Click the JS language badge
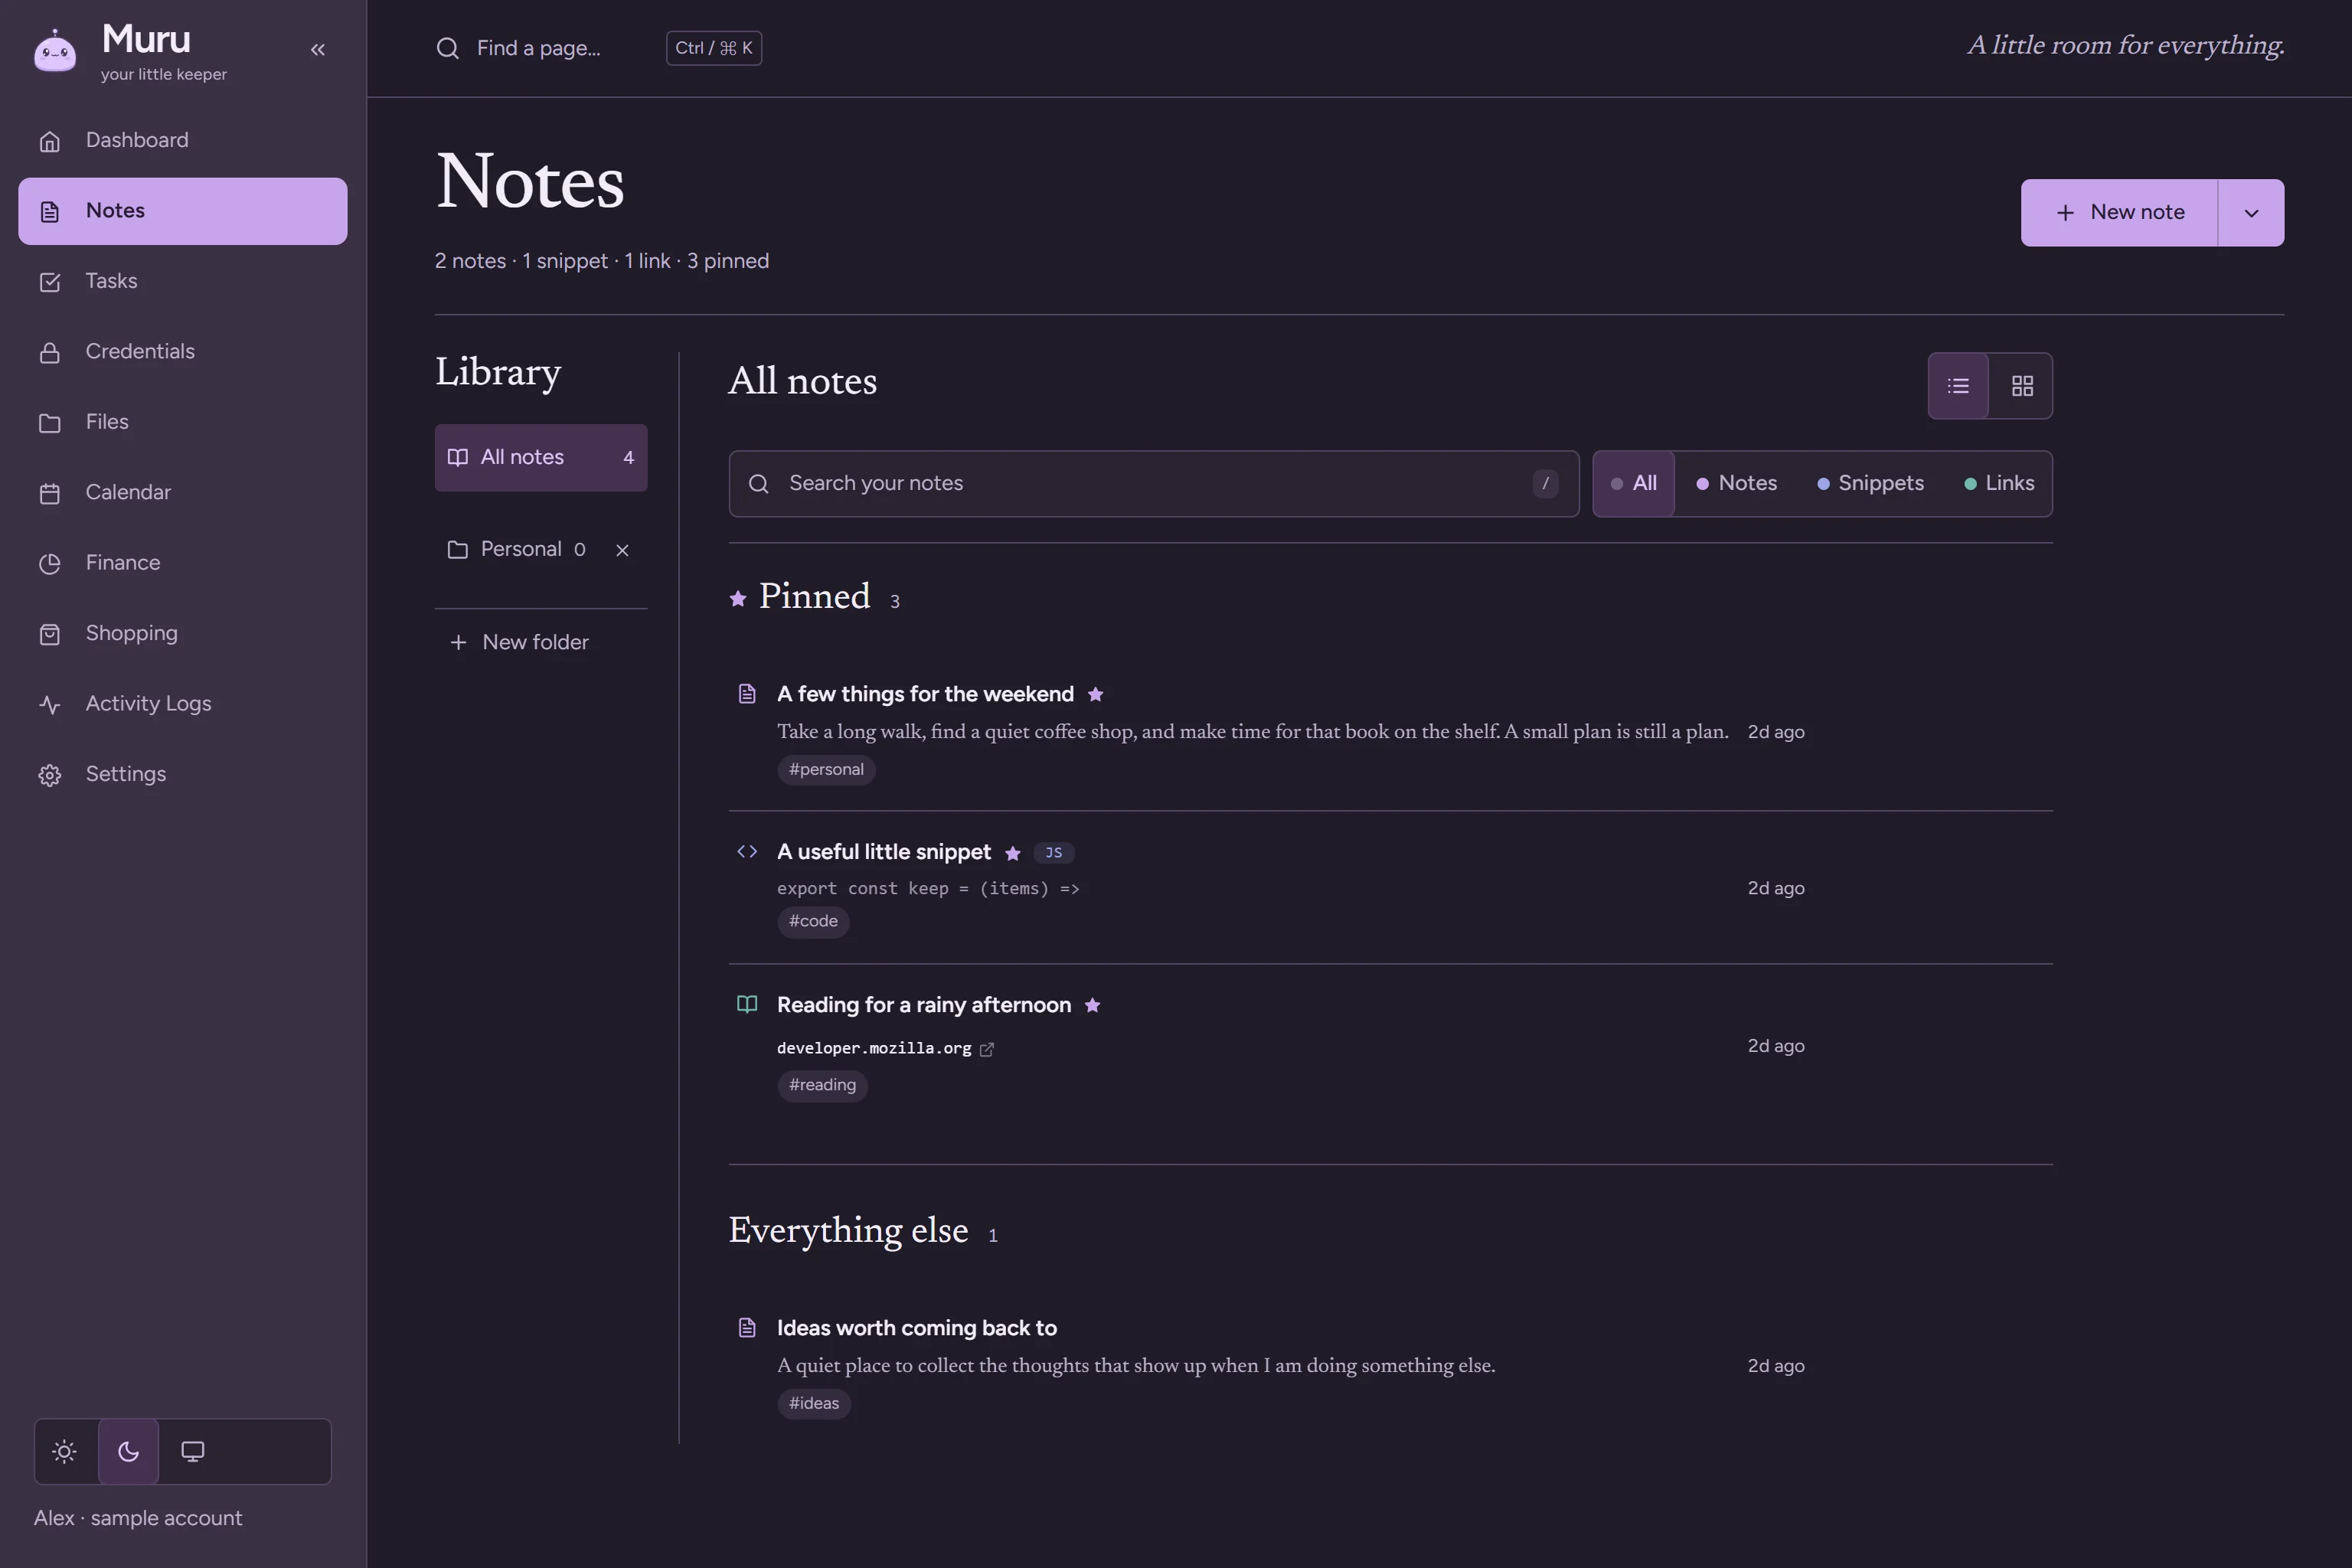2352x1568 pixels. (1054, 853)
